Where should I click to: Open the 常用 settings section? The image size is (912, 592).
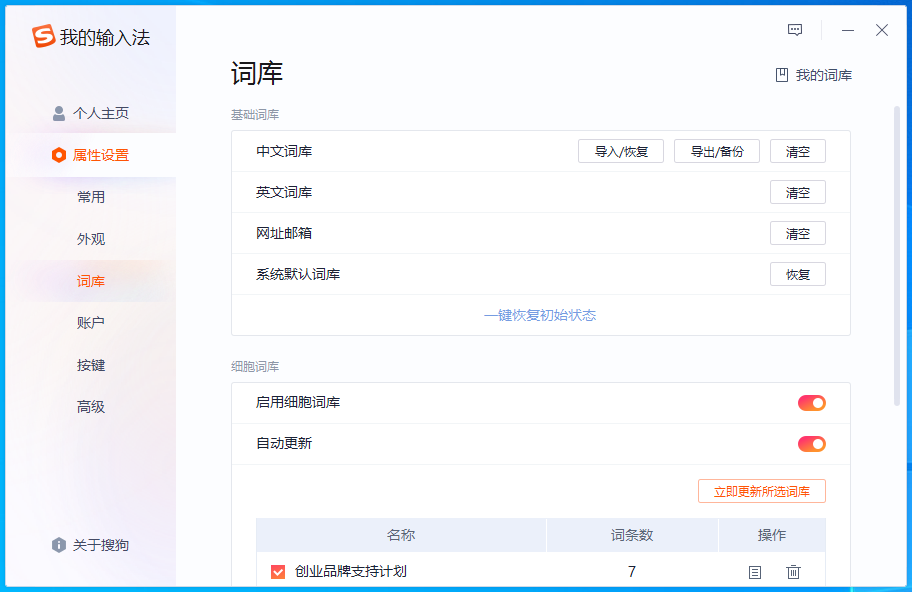91,197
